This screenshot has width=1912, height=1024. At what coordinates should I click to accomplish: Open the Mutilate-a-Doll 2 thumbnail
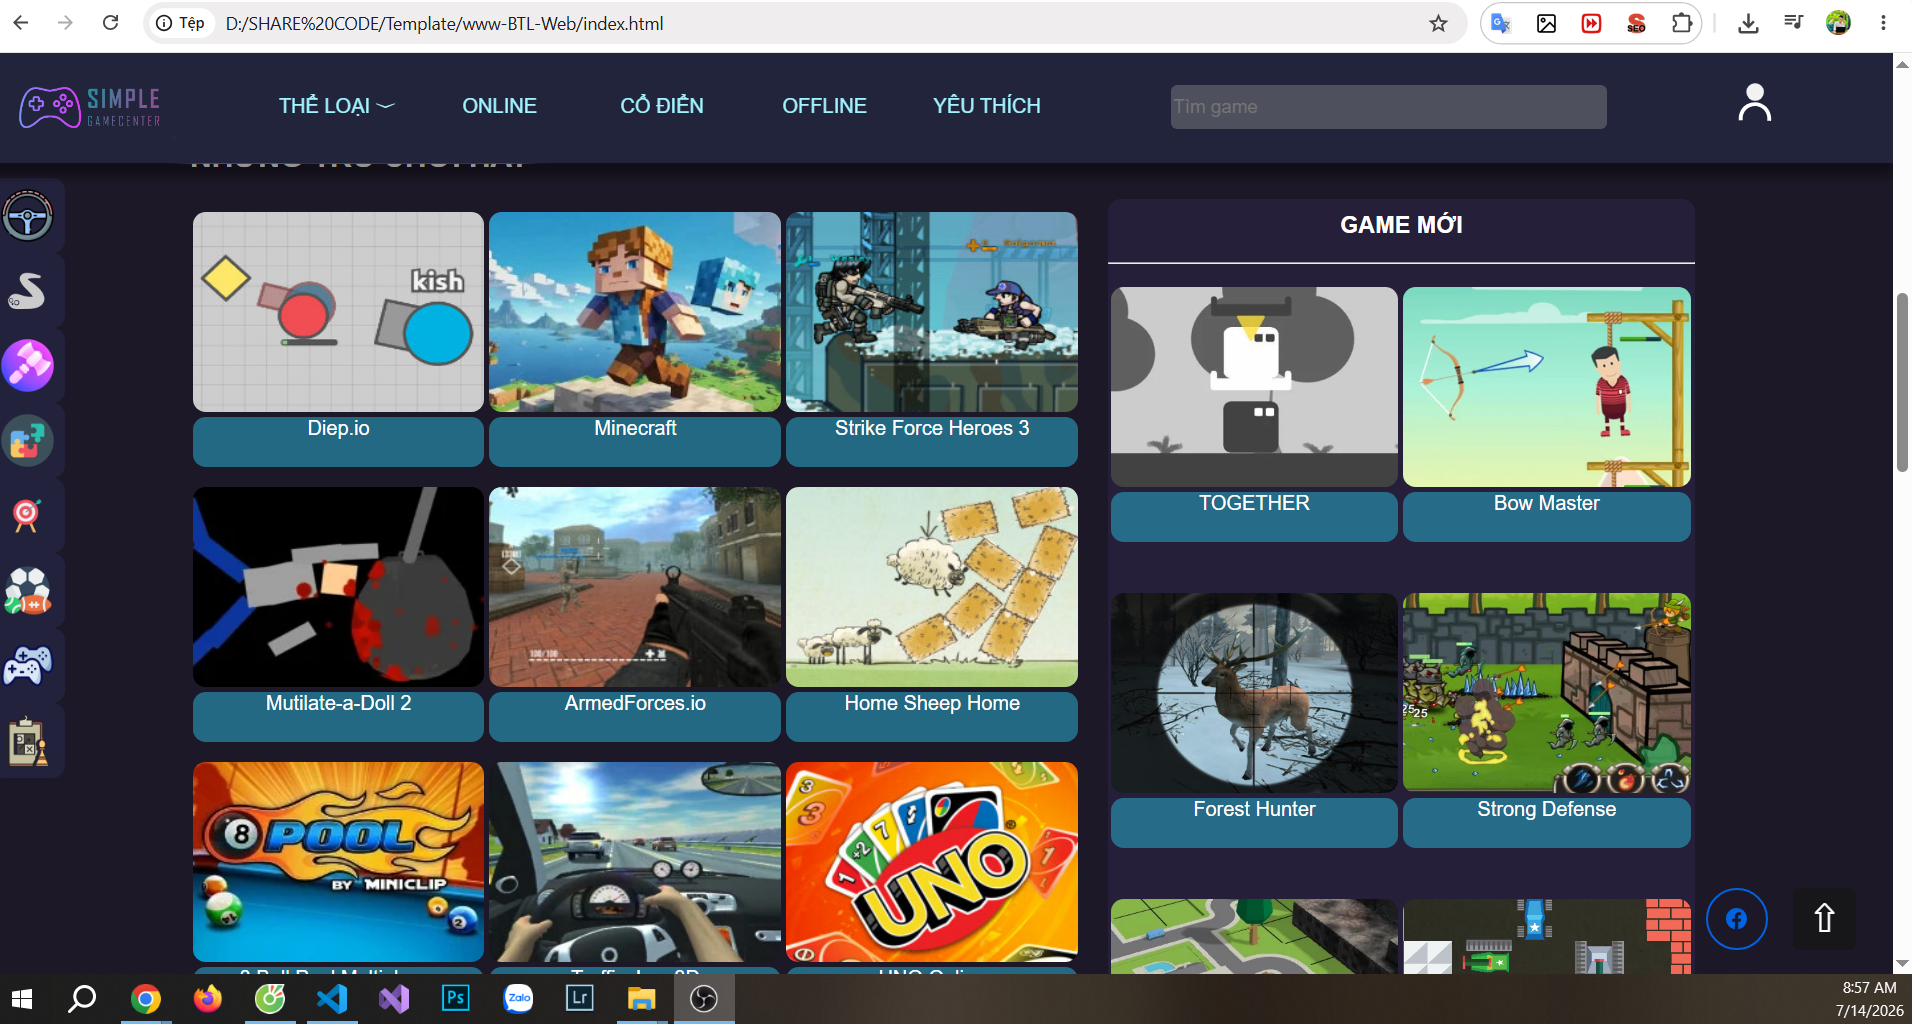click(338, 587)
